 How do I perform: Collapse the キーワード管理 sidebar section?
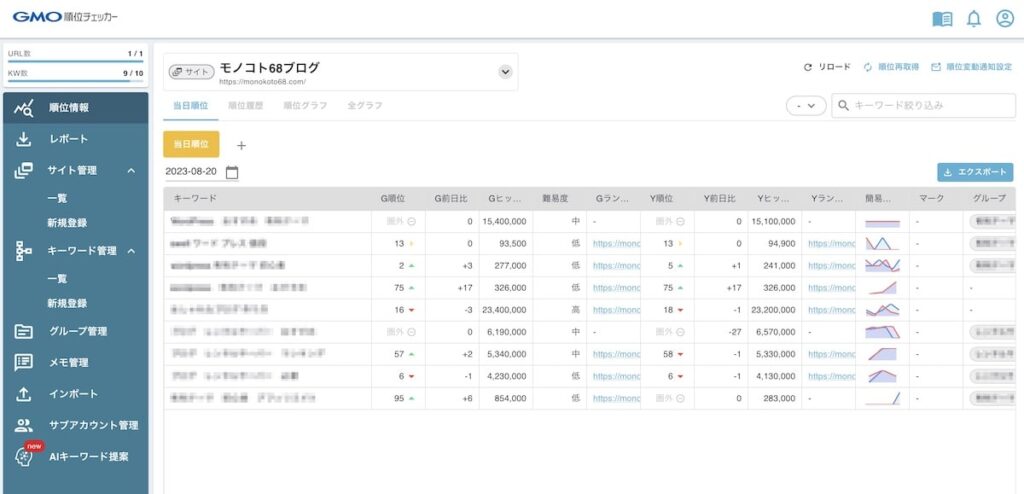131,250
